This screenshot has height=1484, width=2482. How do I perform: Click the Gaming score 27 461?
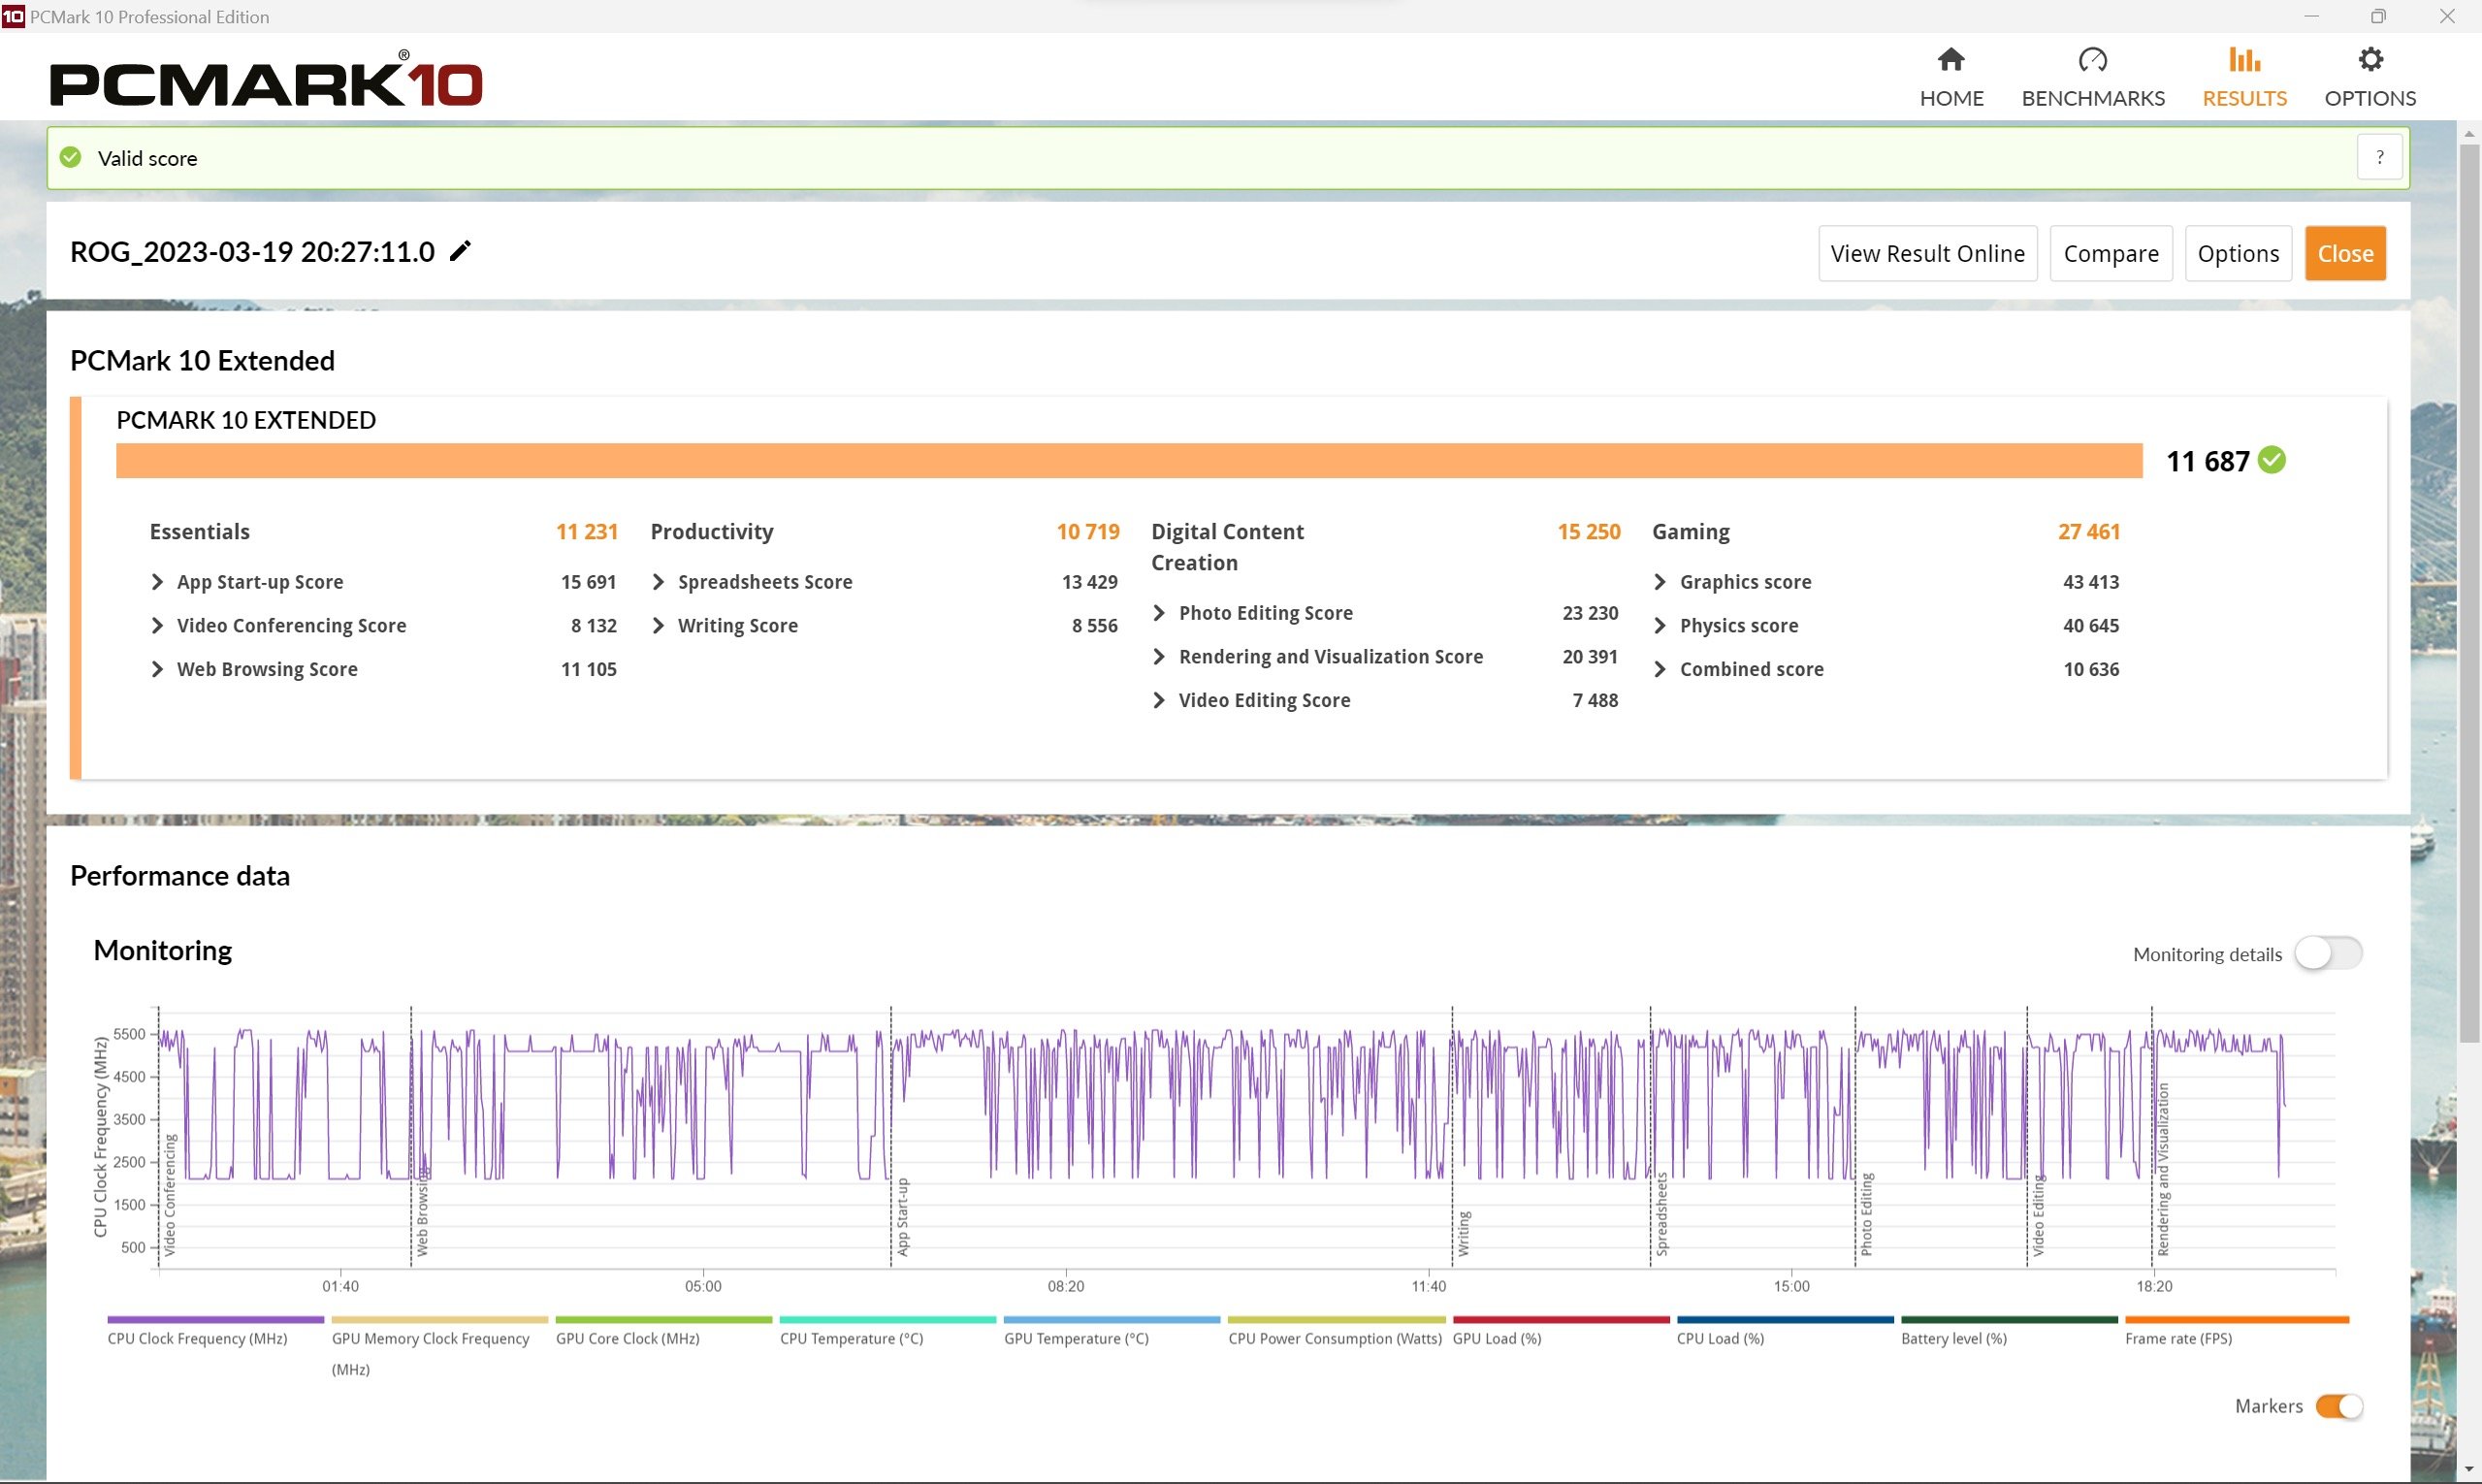(x=2089, y=532)
